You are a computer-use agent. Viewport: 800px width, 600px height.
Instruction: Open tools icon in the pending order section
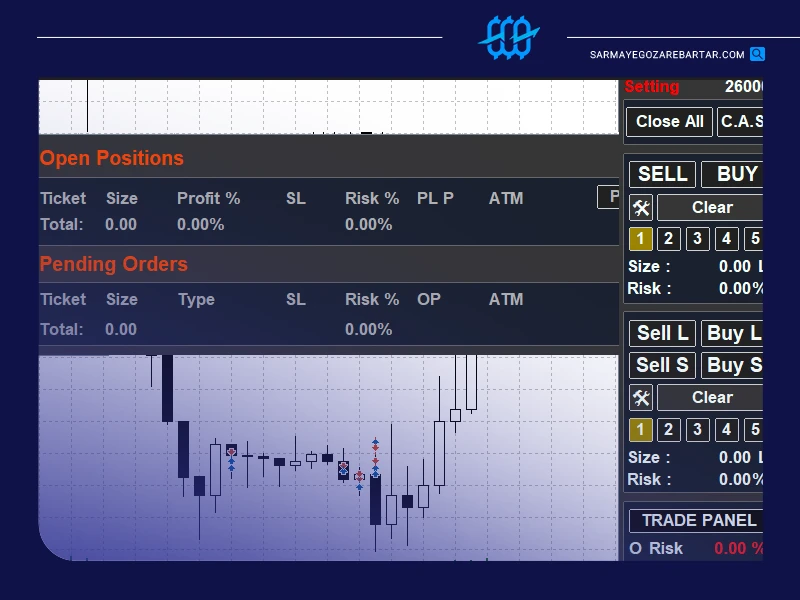[641, 398]
